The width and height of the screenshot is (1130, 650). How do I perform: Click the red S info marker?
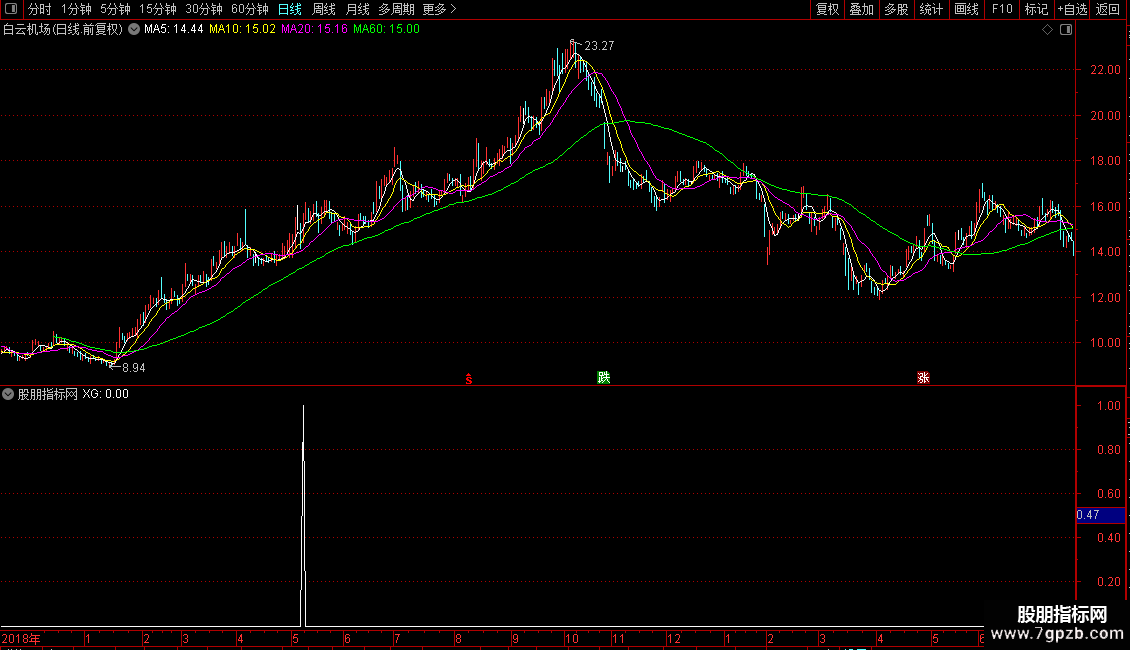click(468, 379)
